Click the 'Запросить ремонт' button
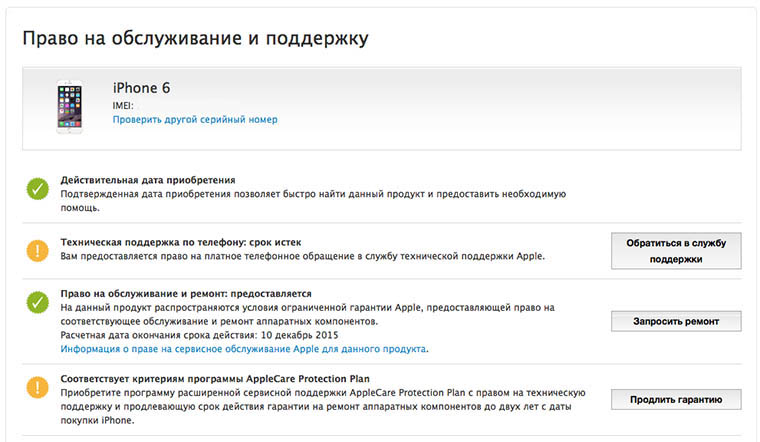 coord(676,321)
